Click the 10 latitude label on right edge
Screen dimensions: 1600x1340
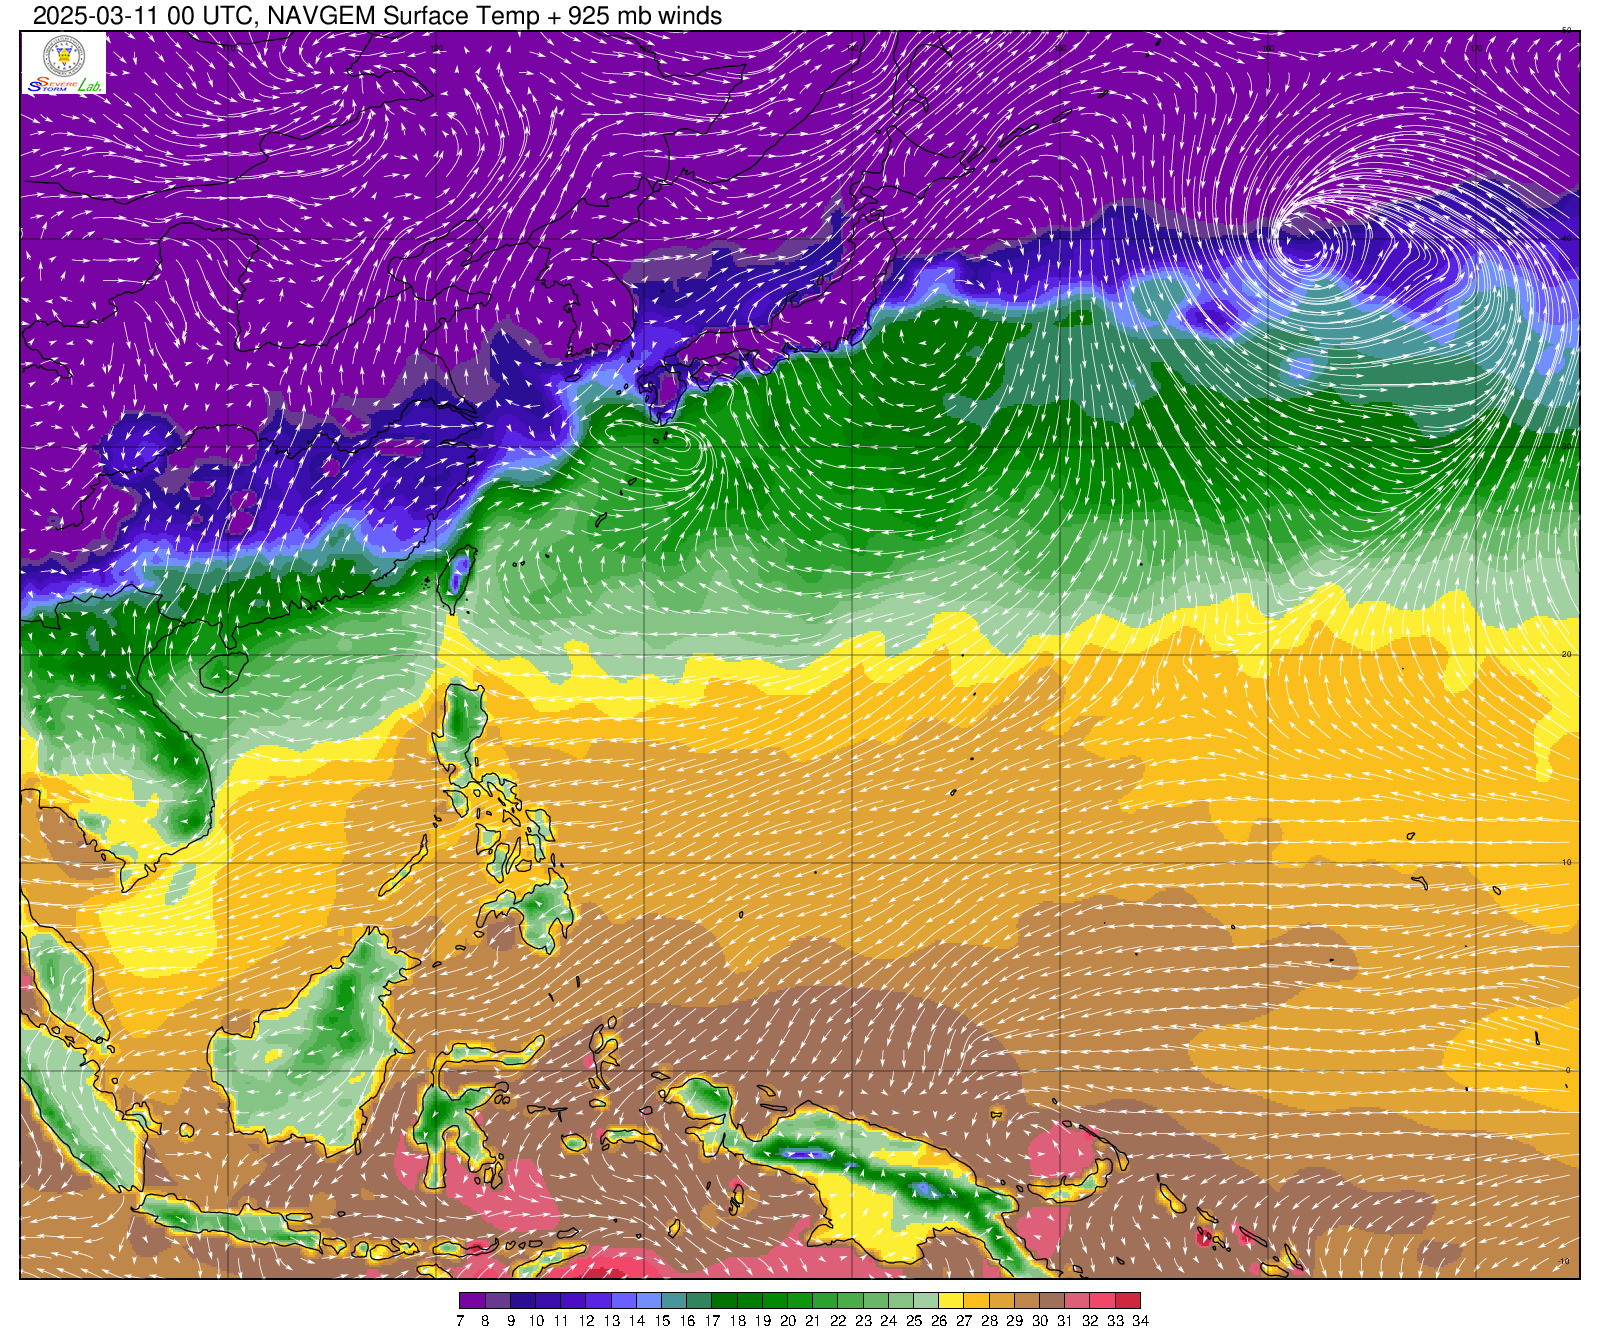1567,862
